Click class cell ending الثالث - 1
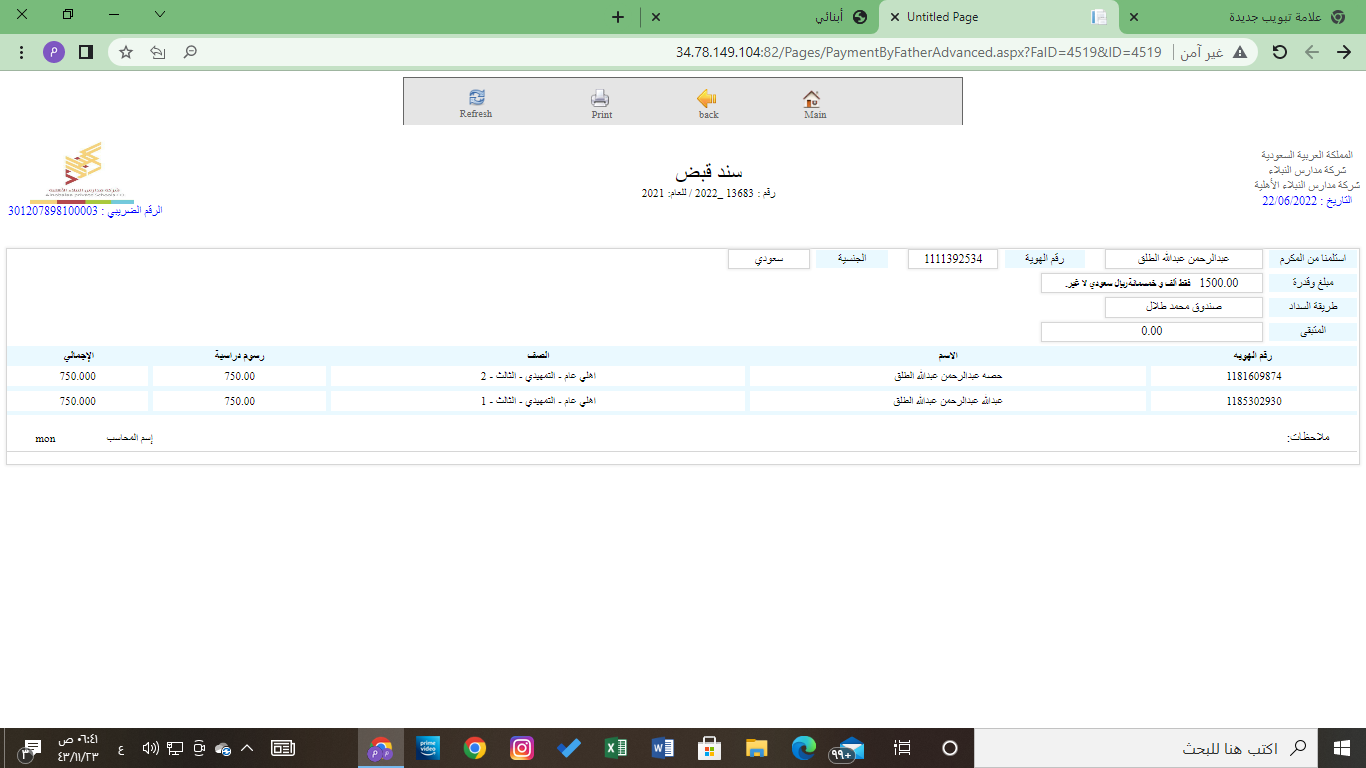This screenshot has width=1366, height=768. tap(538, 400)
